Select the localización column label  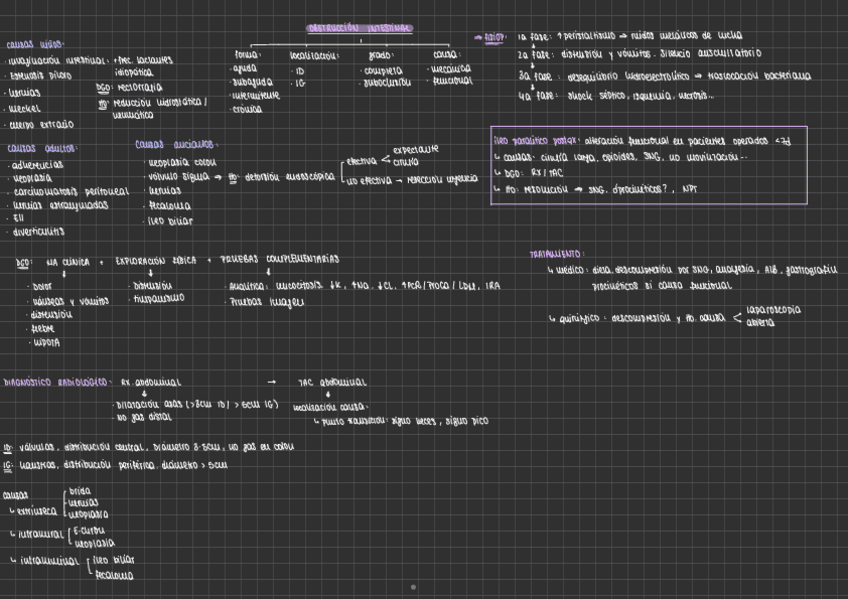pos(312,55)
